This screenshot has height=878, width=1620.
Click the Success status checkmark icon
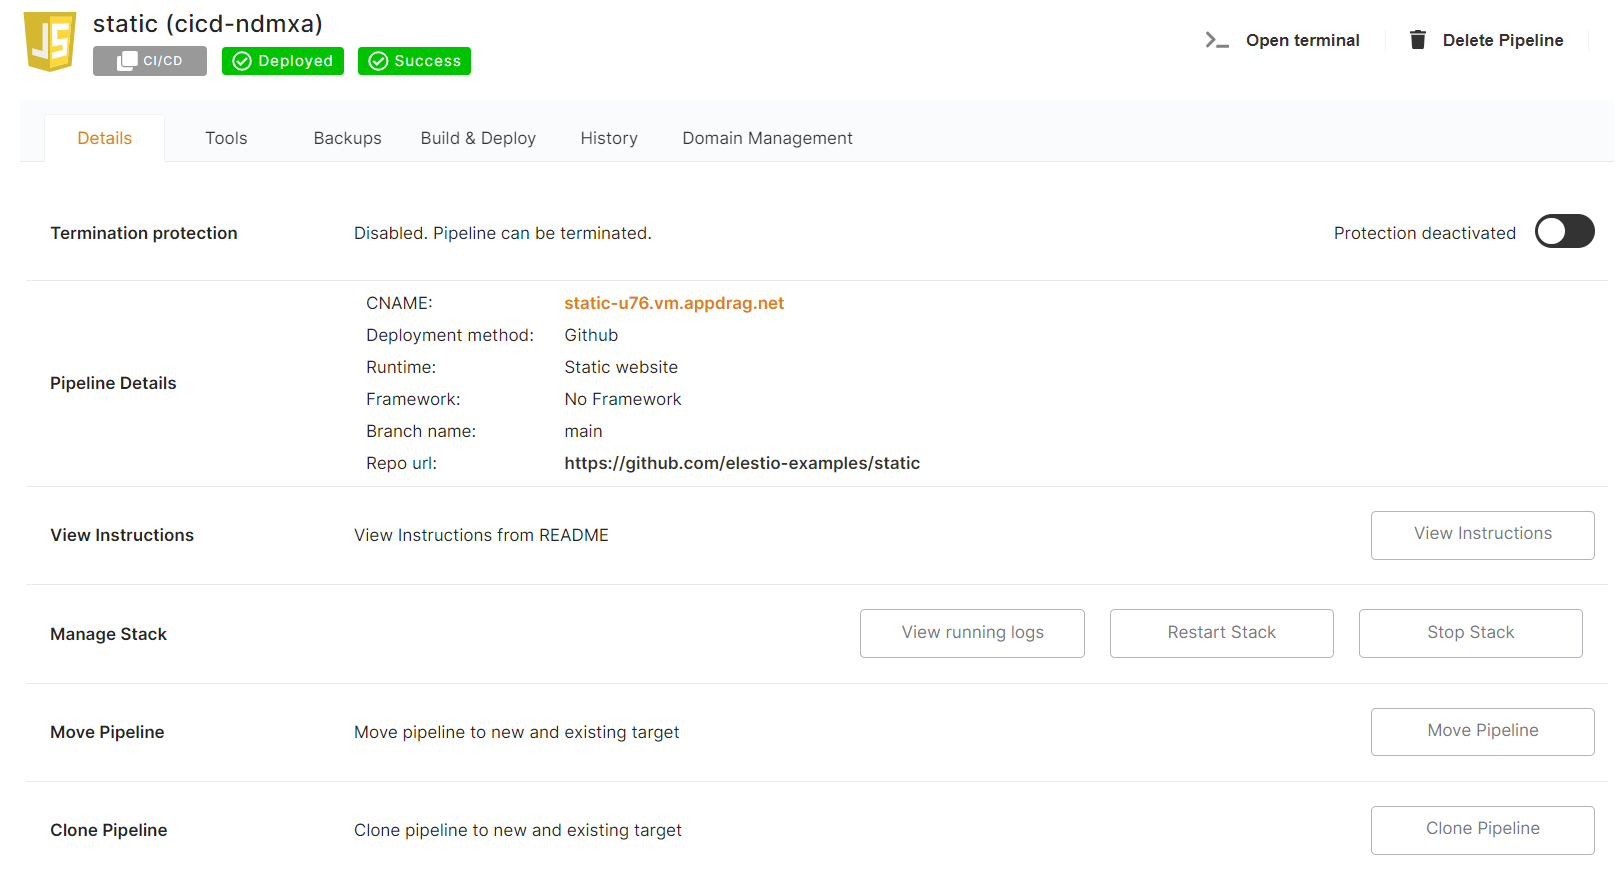tap(378, 61)
